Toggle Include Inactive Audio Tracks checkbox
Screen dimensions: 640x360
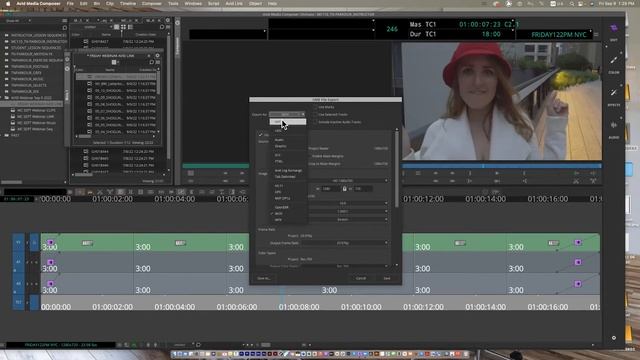[315, 122]
